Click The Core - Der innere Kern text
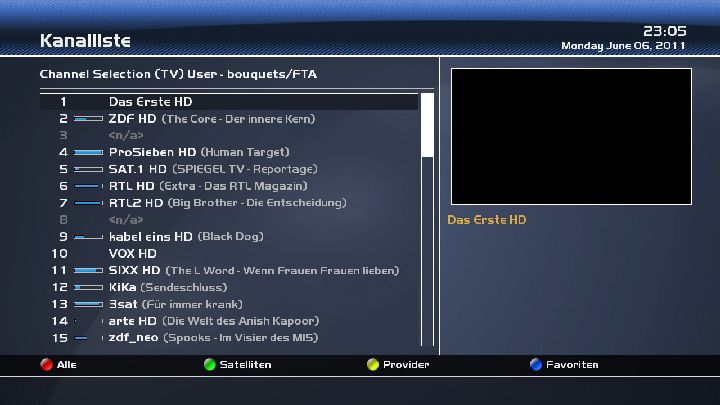720x405 pixels. coord(238,119)
